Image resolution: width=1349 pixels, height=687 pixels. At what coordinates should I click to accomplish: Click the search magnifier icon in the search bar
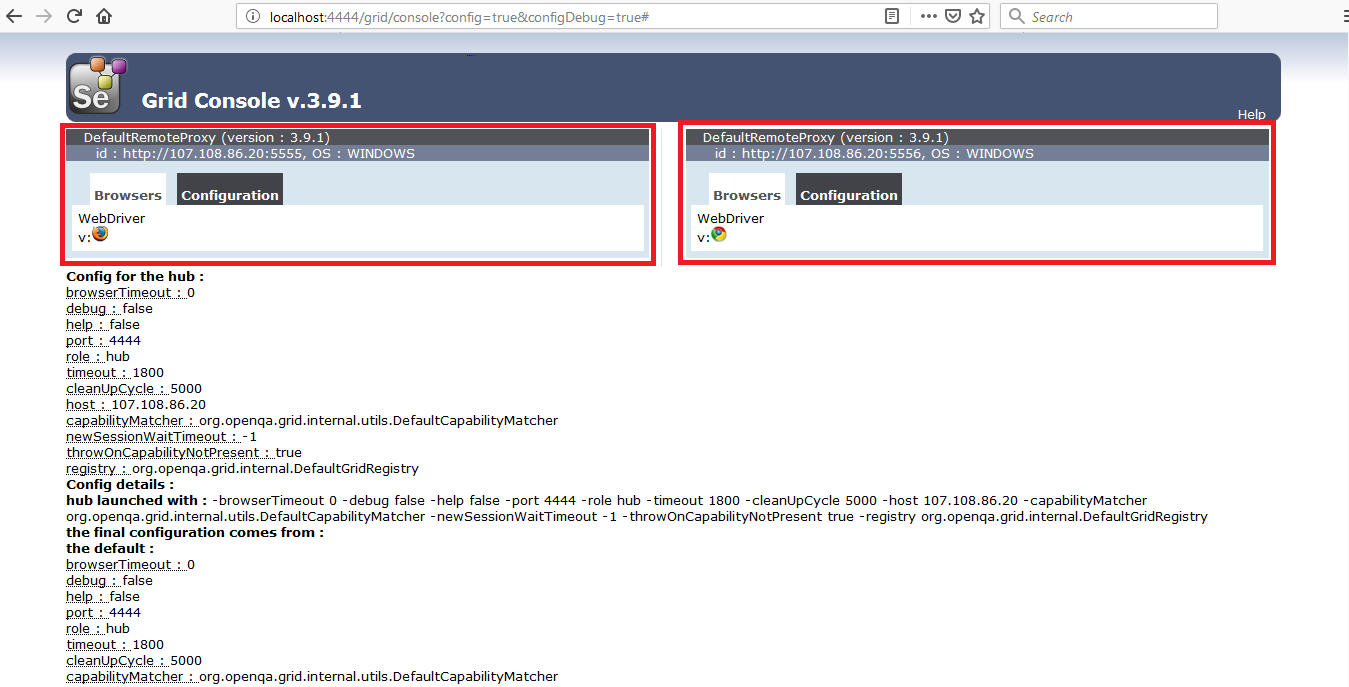click(x=1015, y=16)
